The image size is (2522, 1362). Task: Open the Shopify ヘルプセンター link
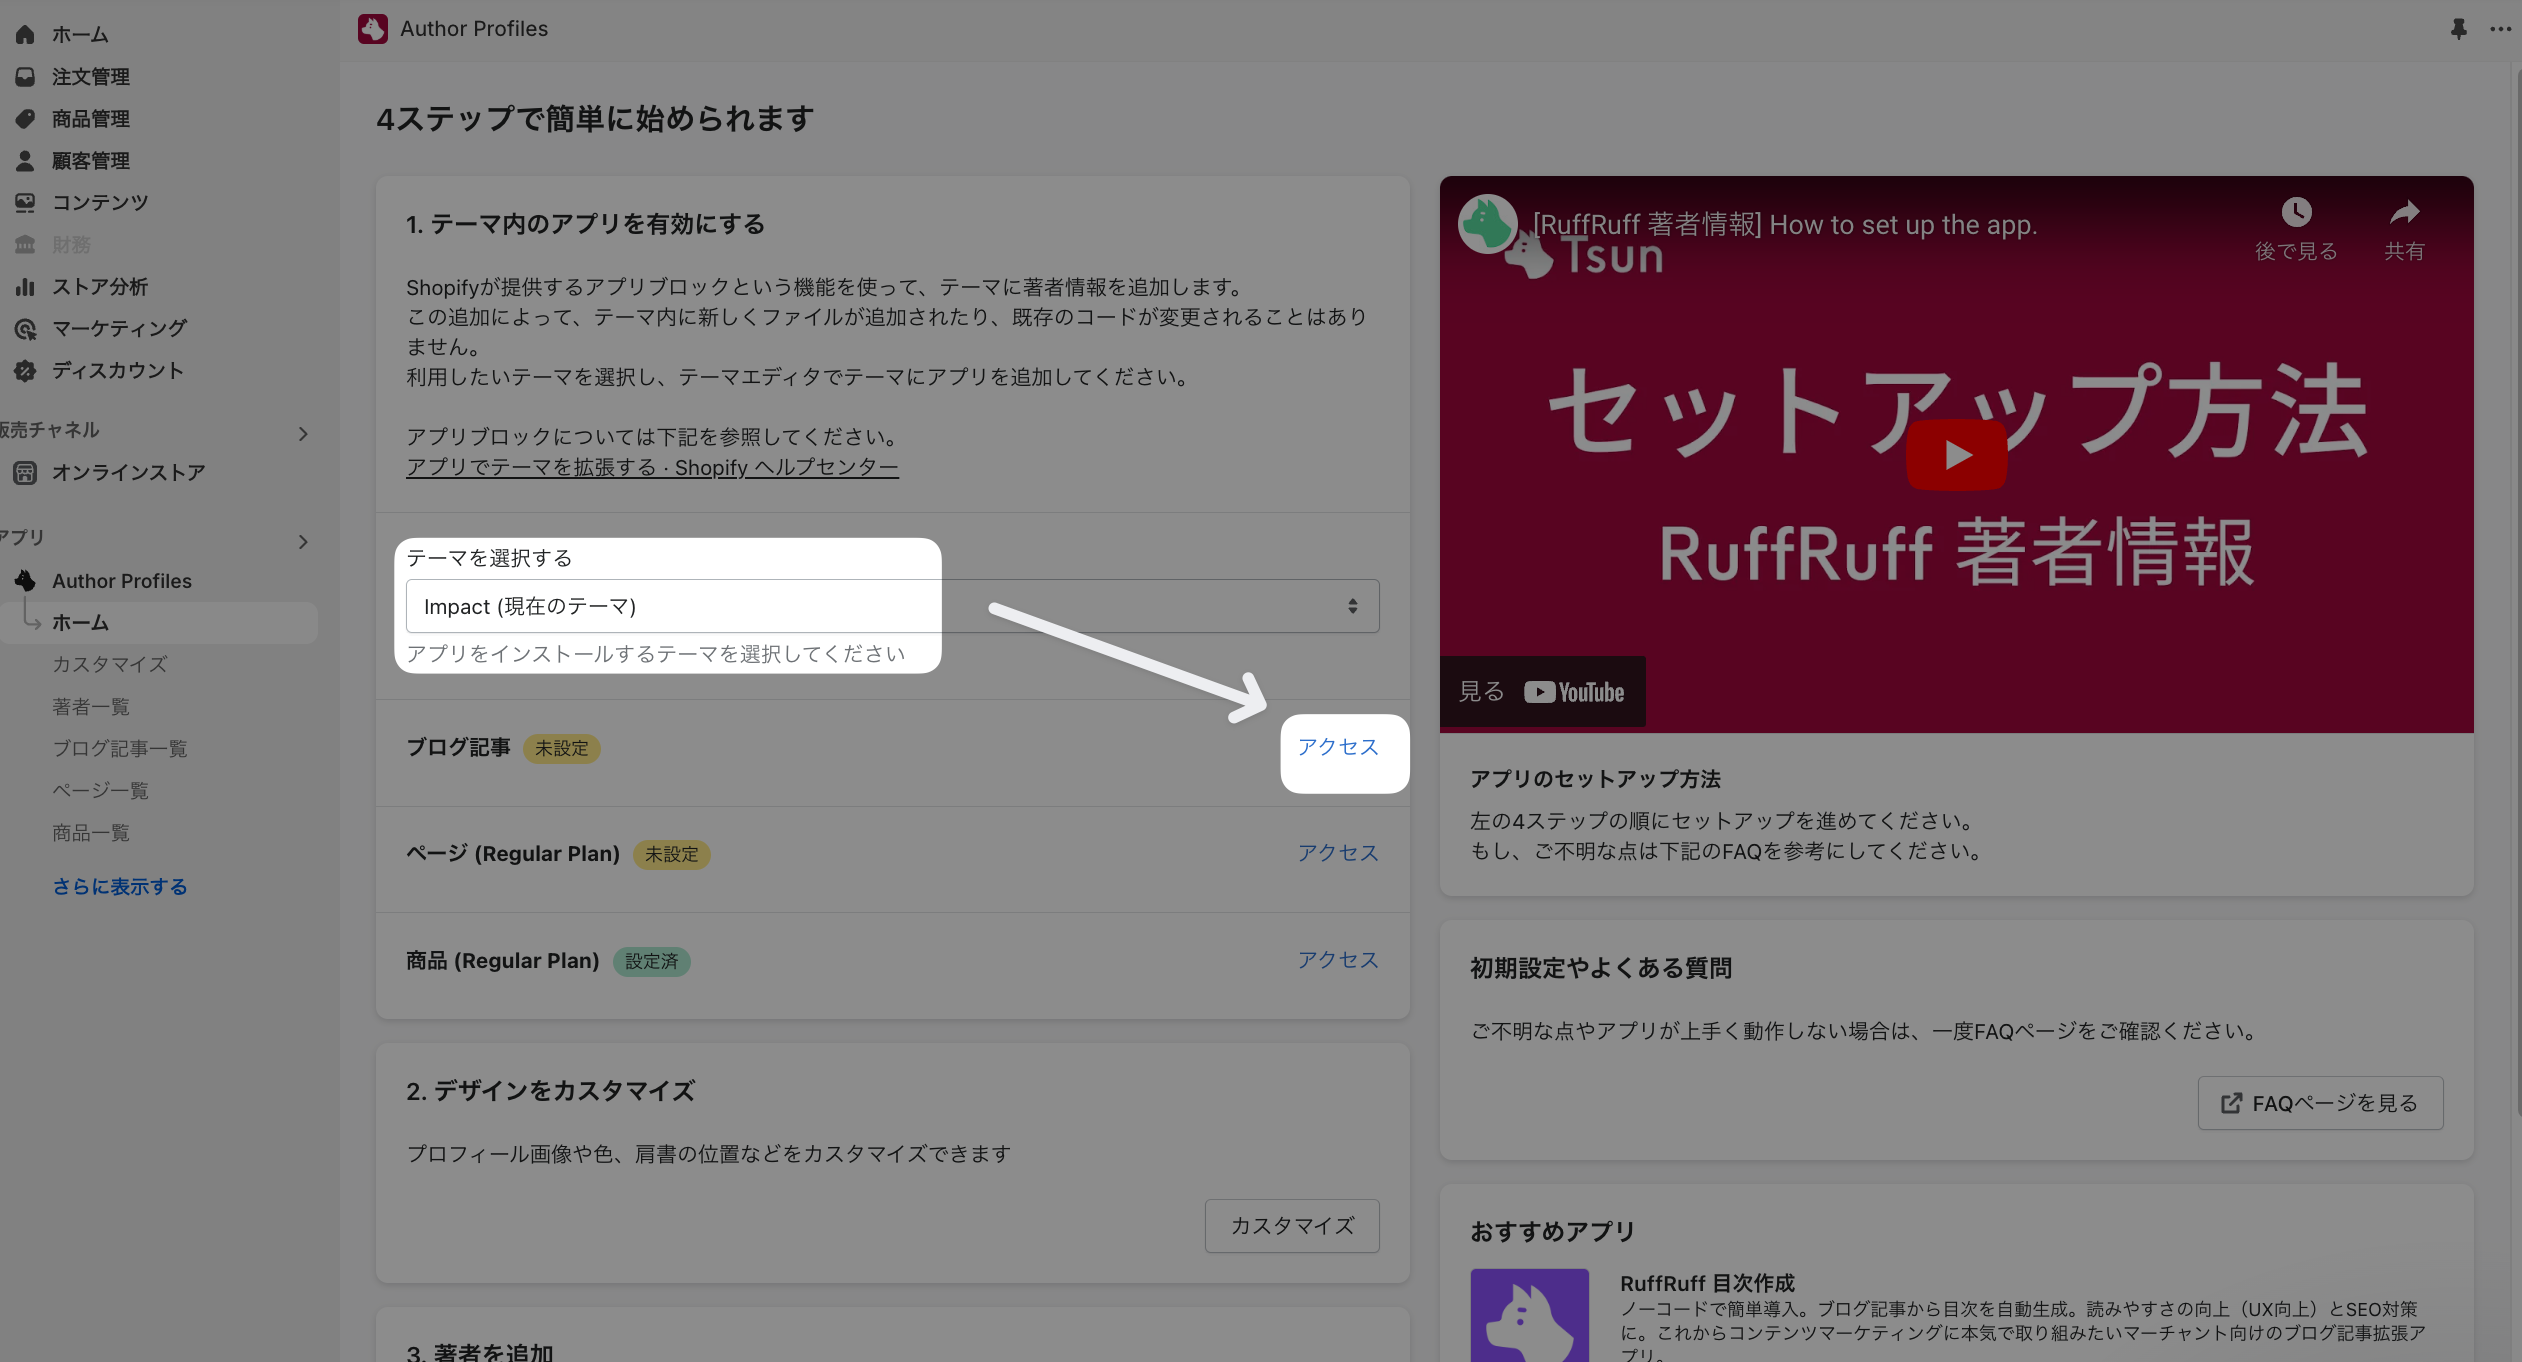[x=652, y=468]
